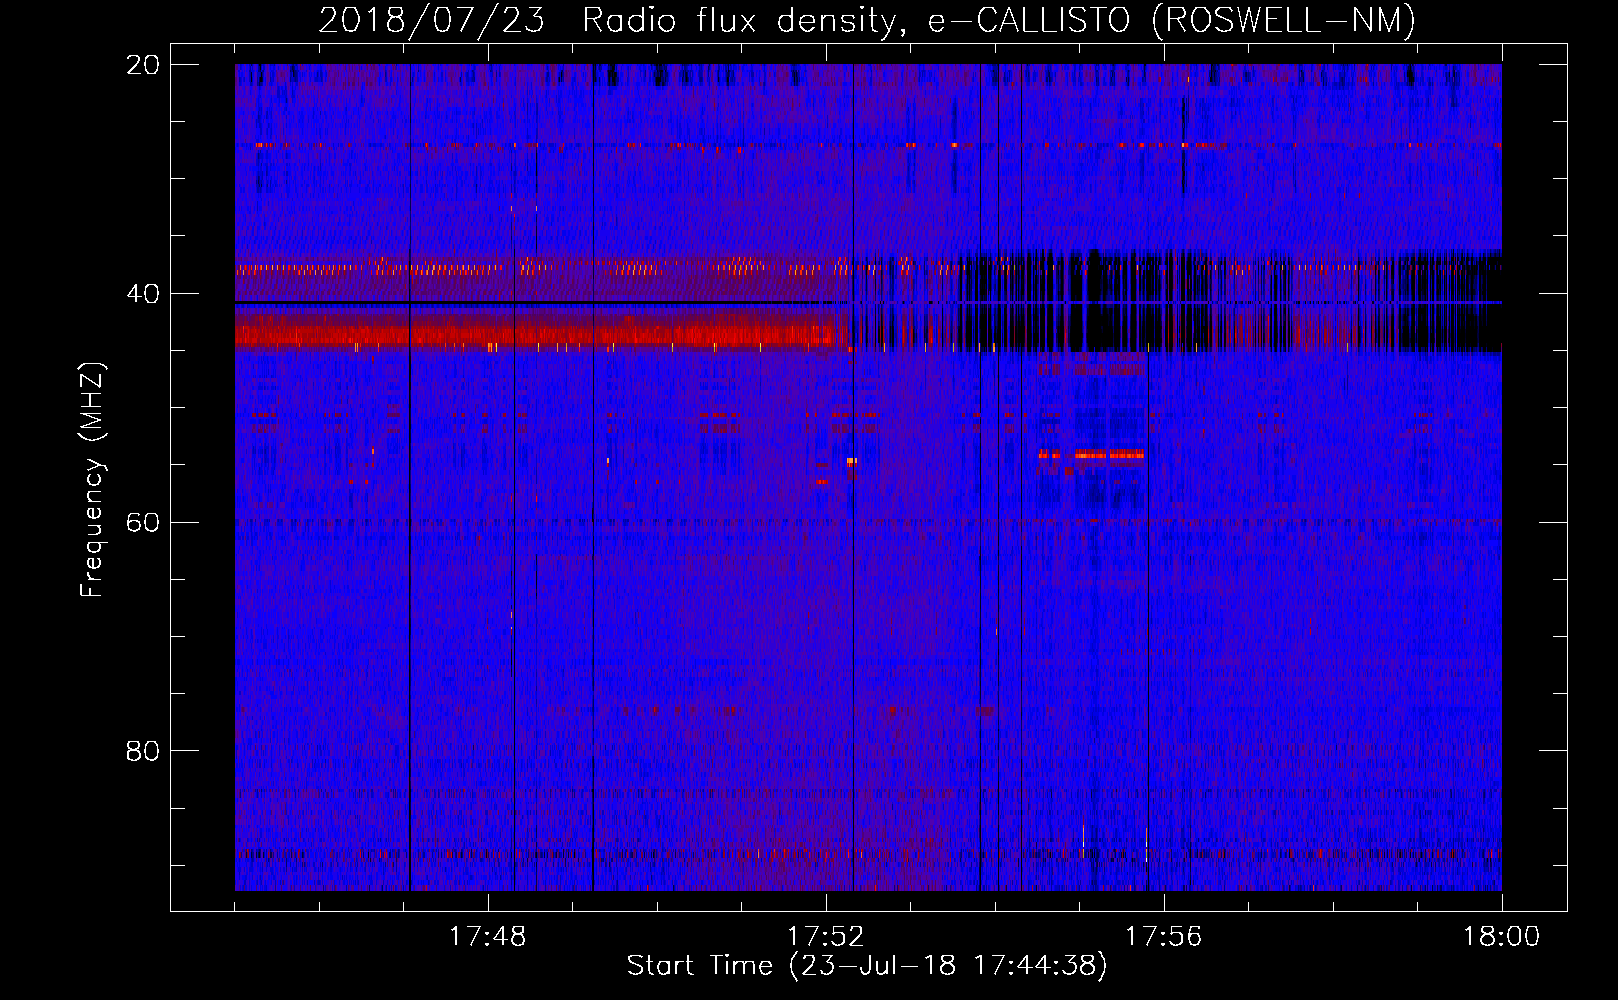Click the "Start Time (23-Jul-18 17:44:38)" x-axis label
This screenshot has height=1000, width=1618.
point(867,966)
